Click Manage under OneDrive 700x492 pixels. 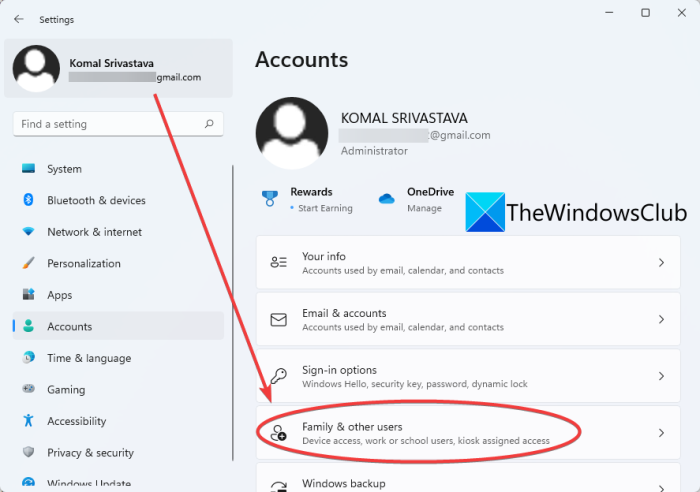coord(424,208)
